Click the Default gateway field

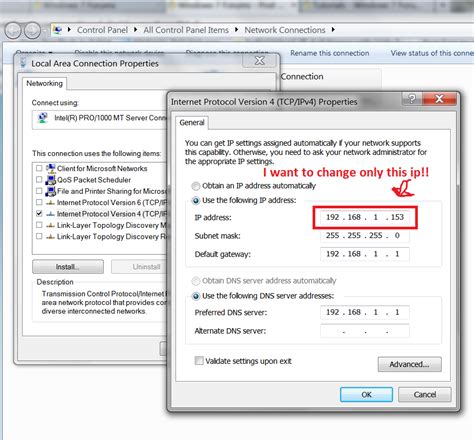(x=365, y=254)
